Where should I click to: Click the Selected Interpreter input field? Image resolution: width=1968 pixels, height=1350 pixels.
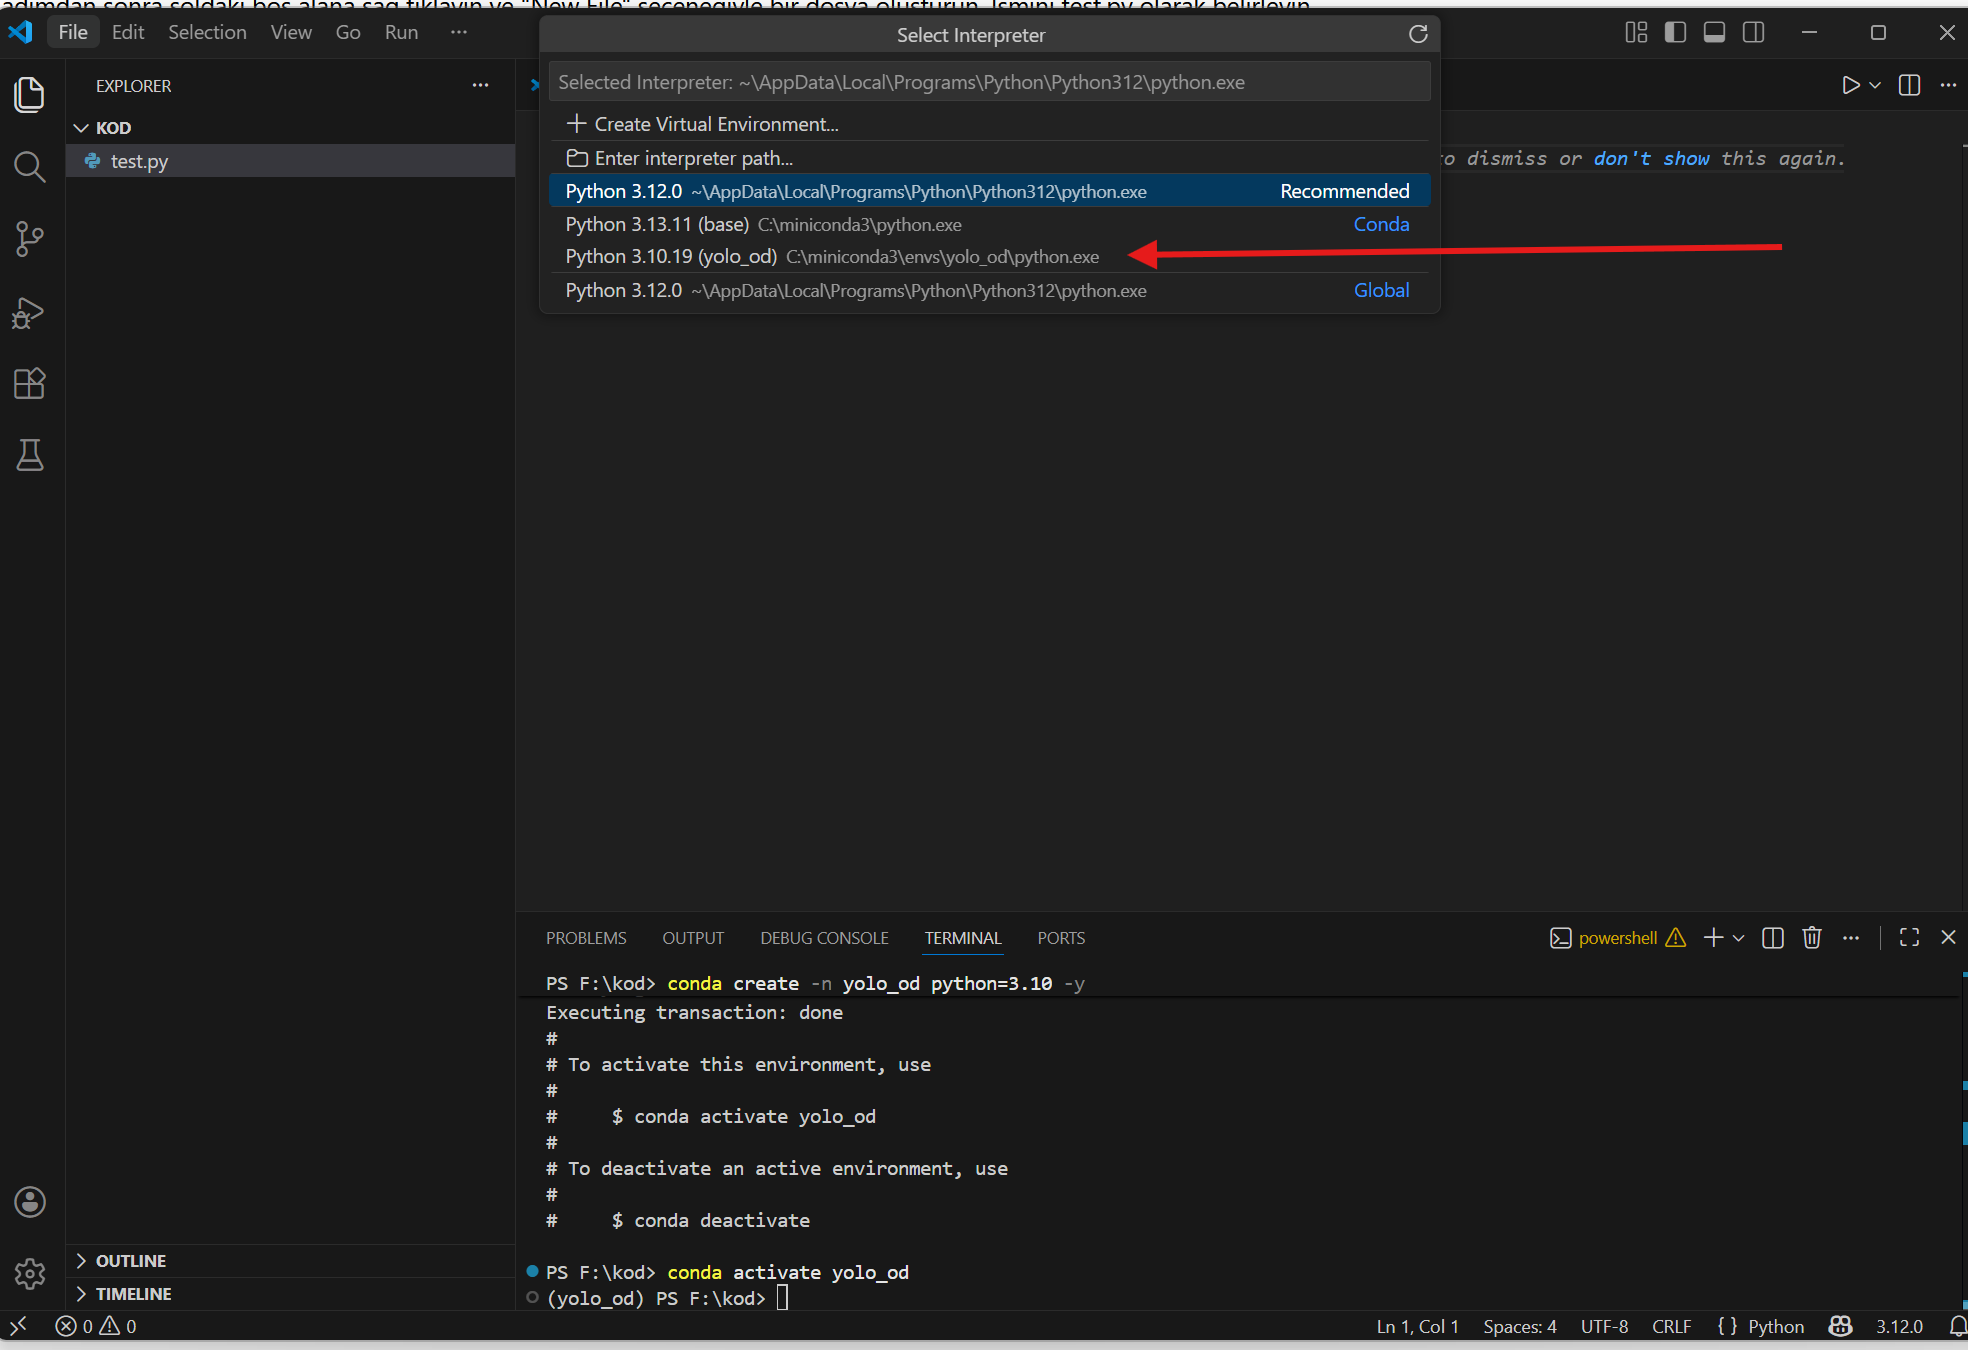[x=988, y=82]
